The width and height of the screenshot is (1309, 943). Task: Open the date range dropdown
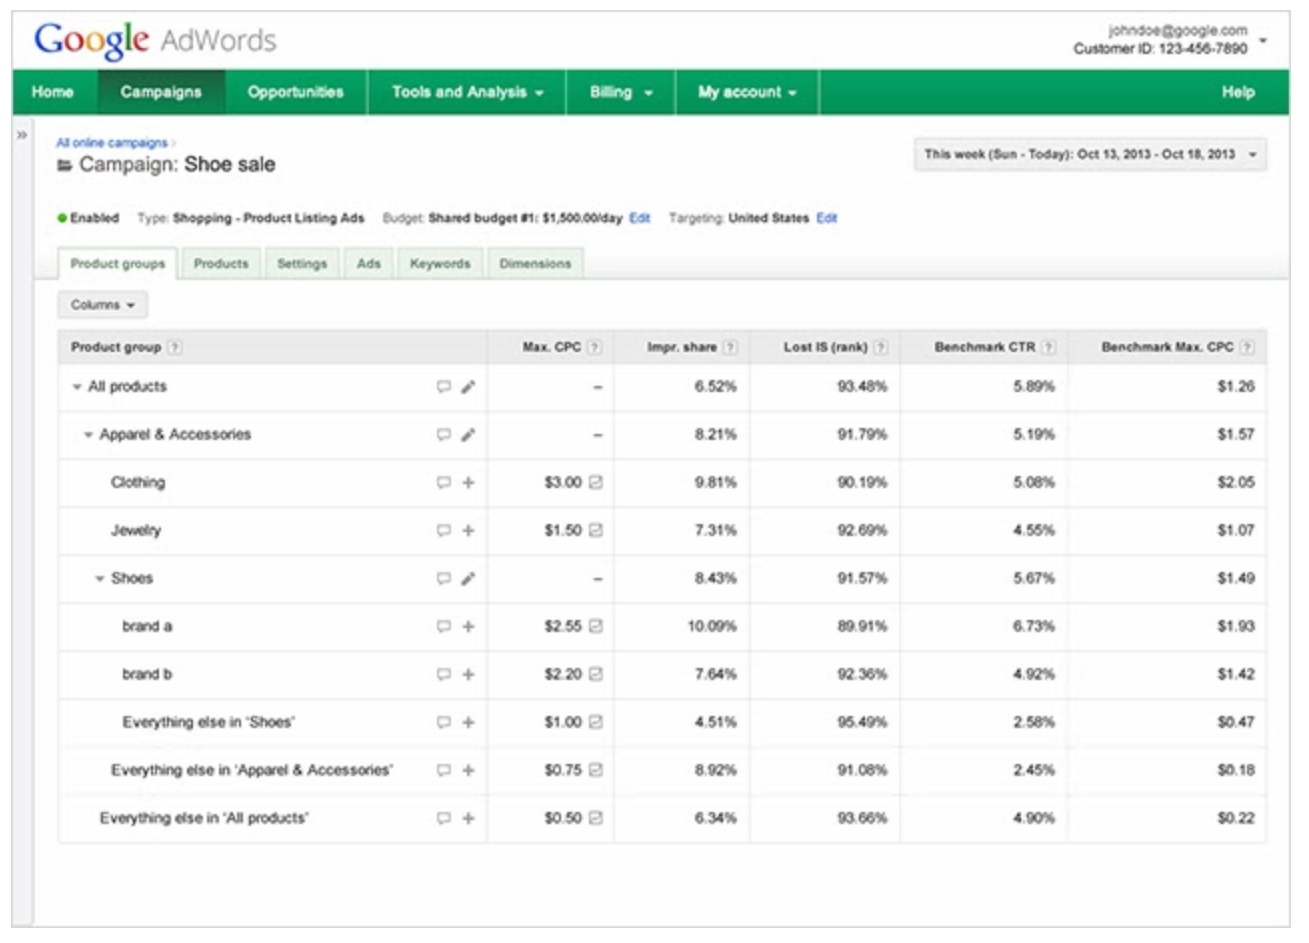tap(1090, 155)
